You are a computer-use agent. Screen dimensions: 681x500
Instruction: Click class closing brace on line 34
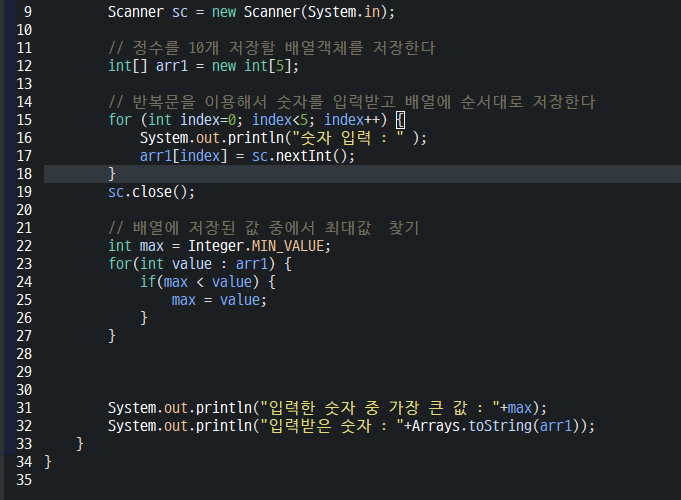(48, 462)
